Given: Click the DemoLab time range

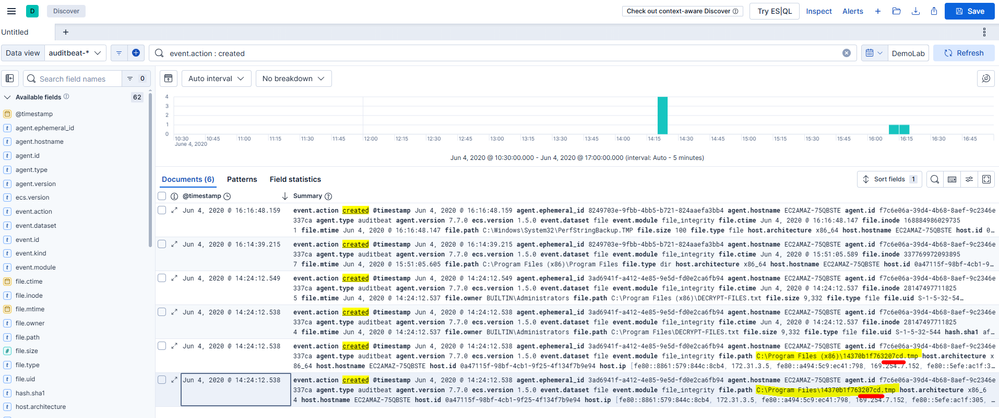Looking at the screenshot, I should point(908,54).
